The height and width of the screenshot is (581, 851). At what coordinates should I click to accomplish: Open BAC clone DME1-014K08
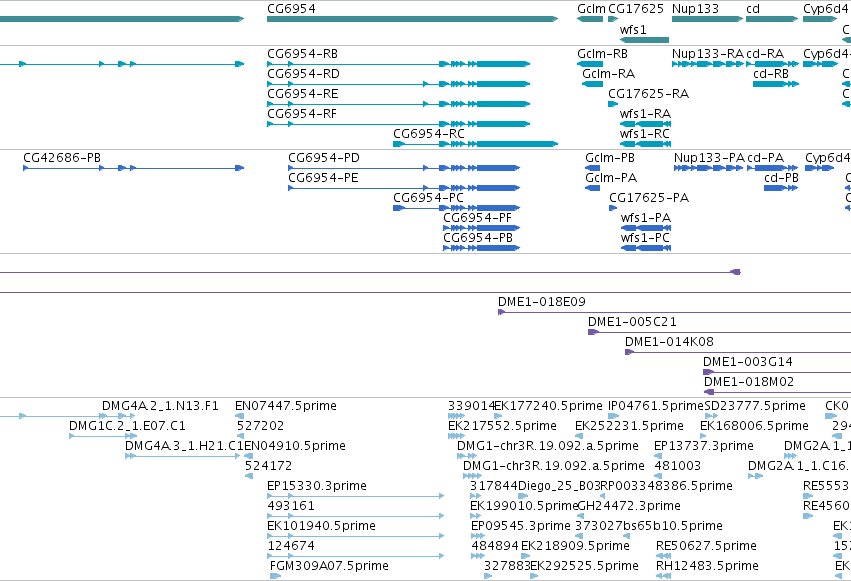(738, 353)
